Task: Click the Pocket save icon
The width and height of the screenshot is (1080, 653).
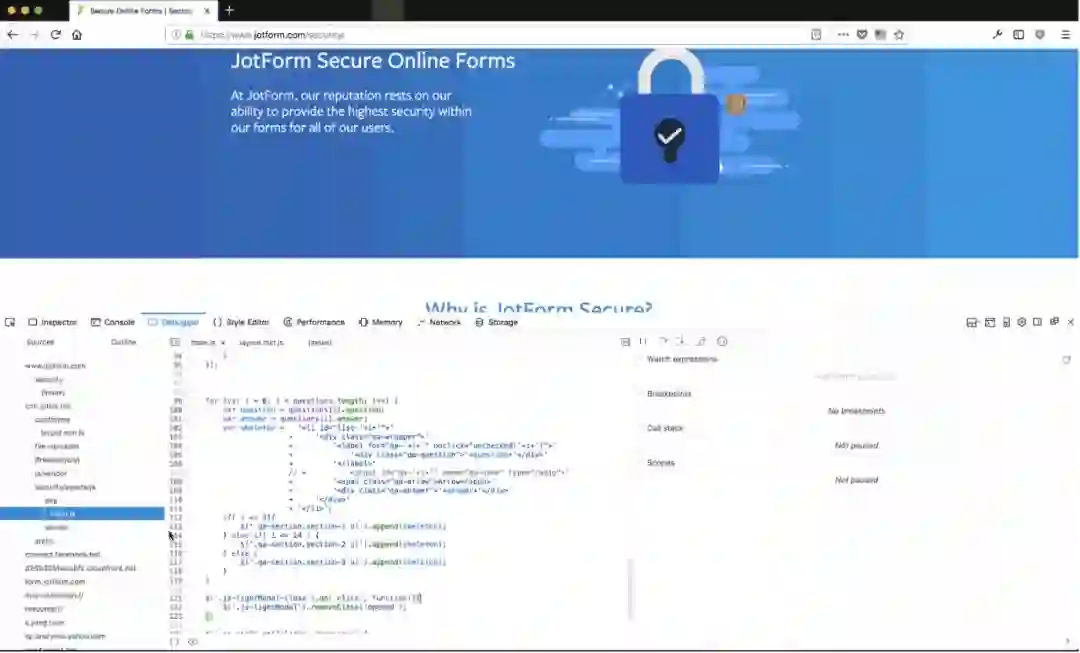Action: point(862,34)
